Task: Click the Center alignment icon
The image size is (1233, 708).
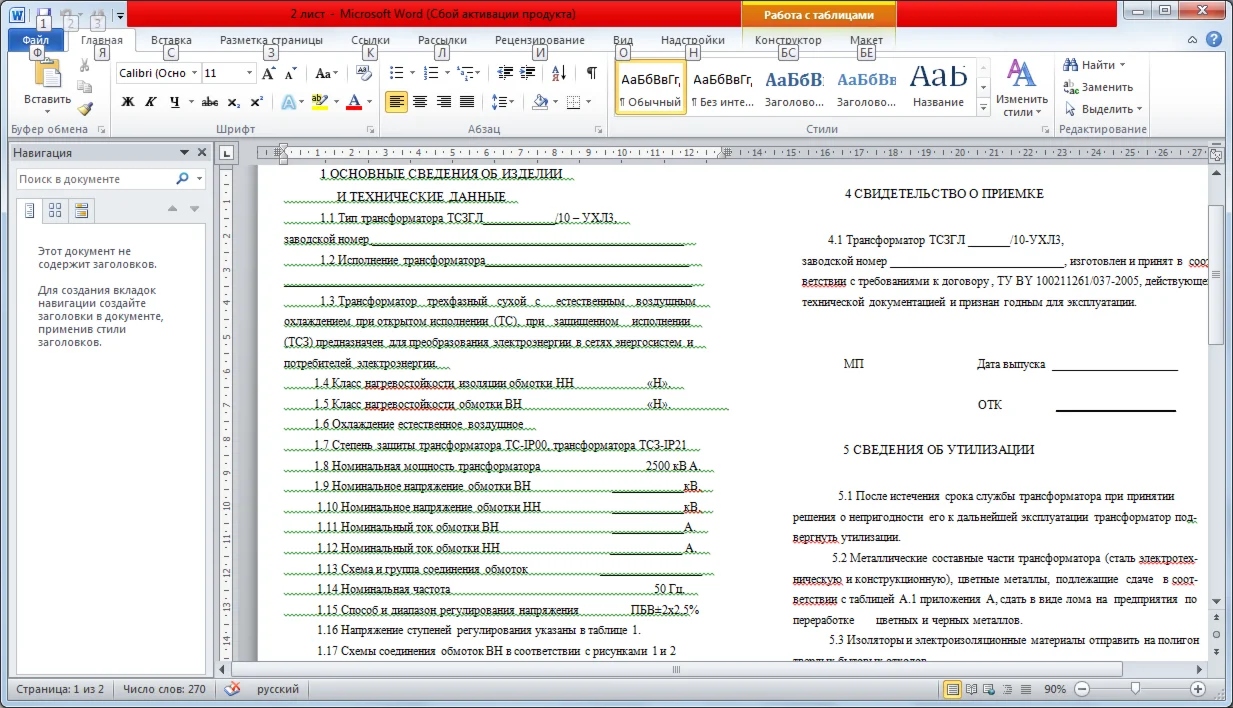Action: point(420,102)
